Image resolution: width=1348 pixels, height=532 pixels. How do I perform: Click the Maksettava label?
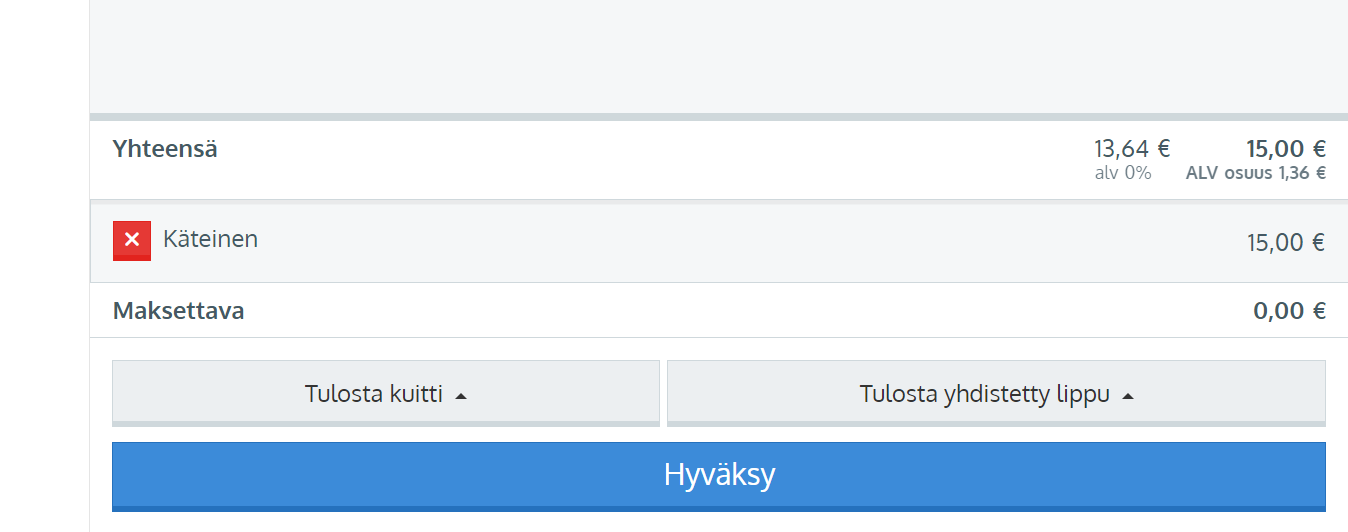[178, 311]
